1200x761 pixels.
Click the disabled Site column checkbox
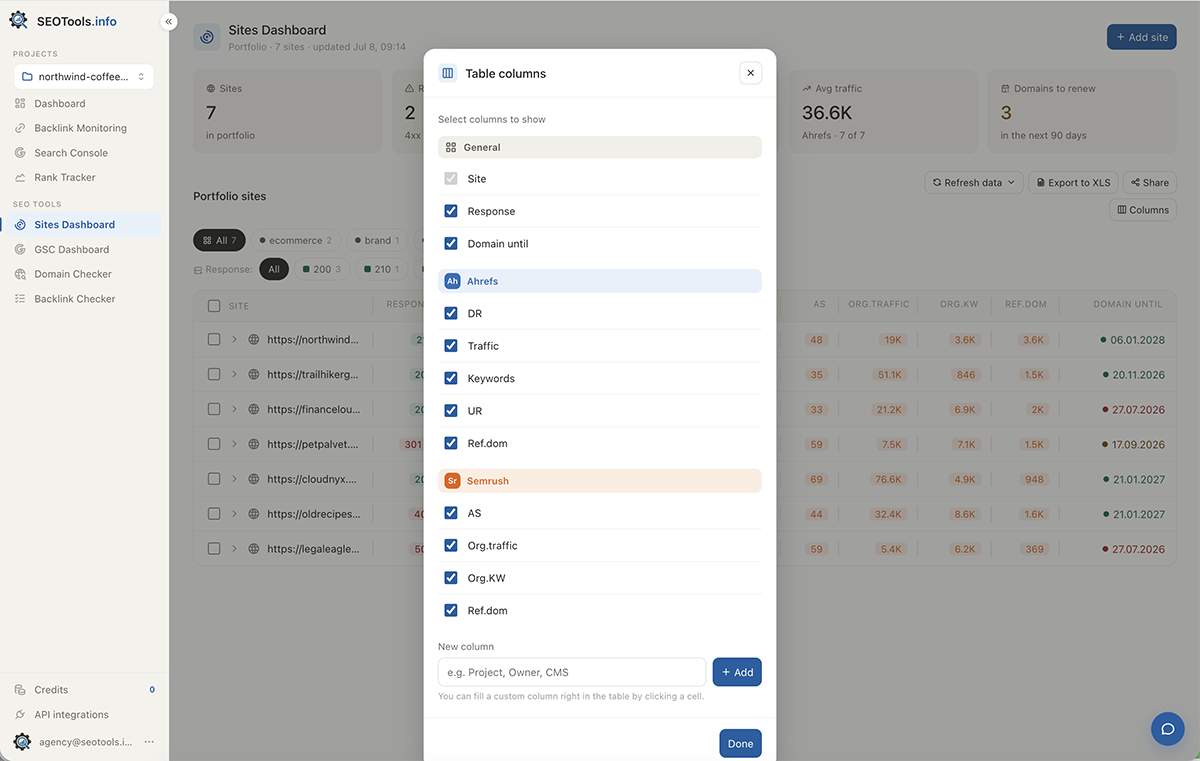coord(451,178)
